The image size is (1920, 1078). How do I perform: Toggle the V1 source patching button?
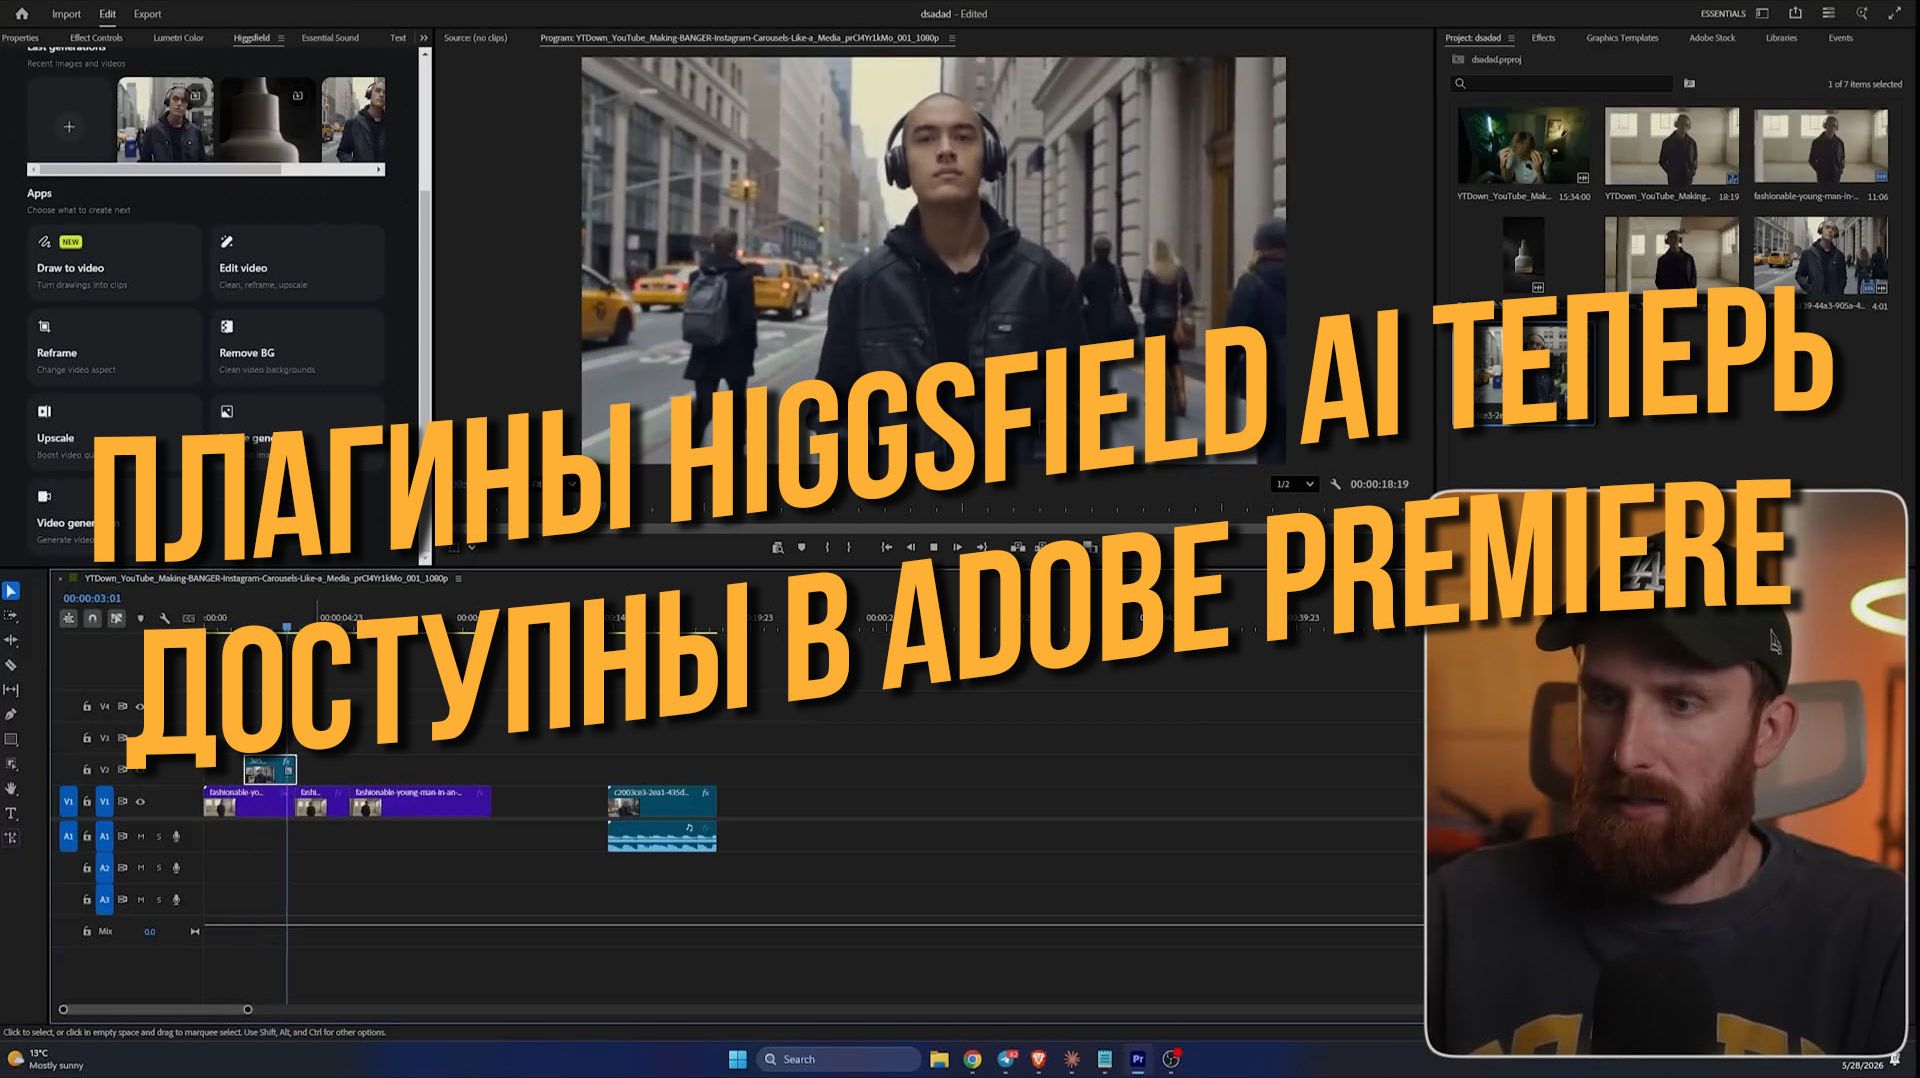pos(68,802)
